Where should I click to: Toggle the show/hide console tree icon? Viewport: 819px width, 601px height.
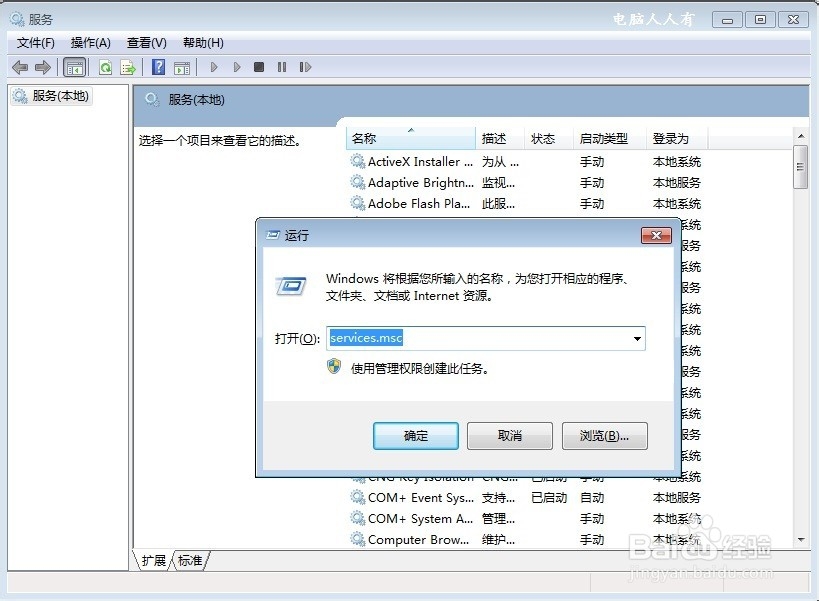tap(74, 67)
